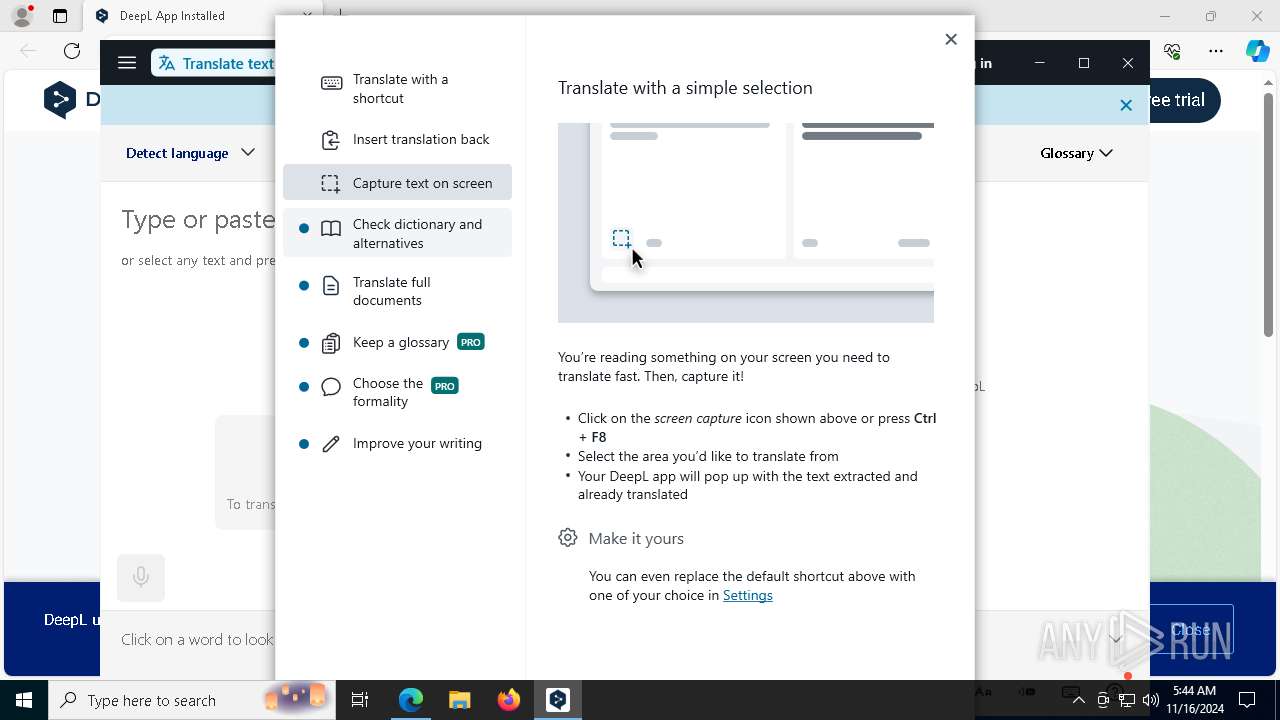This screenshot has height=720, width=1280.
Task: Refresh the browser page
Action: click(x=72, y=51)
